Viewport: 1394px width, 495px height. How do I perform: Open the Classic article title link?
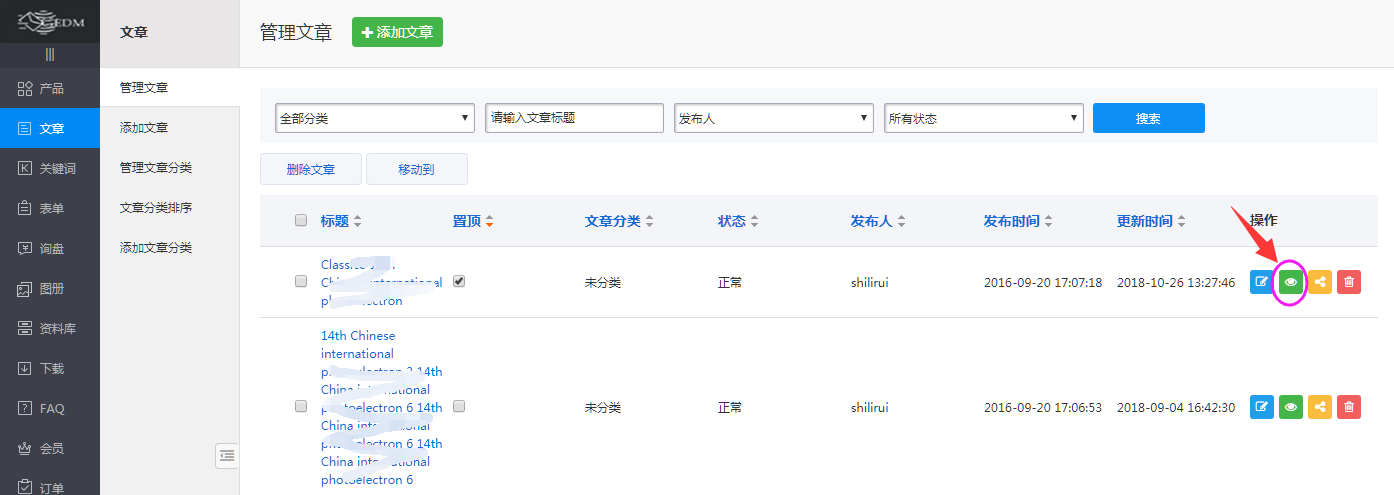(x=381, y=282)
